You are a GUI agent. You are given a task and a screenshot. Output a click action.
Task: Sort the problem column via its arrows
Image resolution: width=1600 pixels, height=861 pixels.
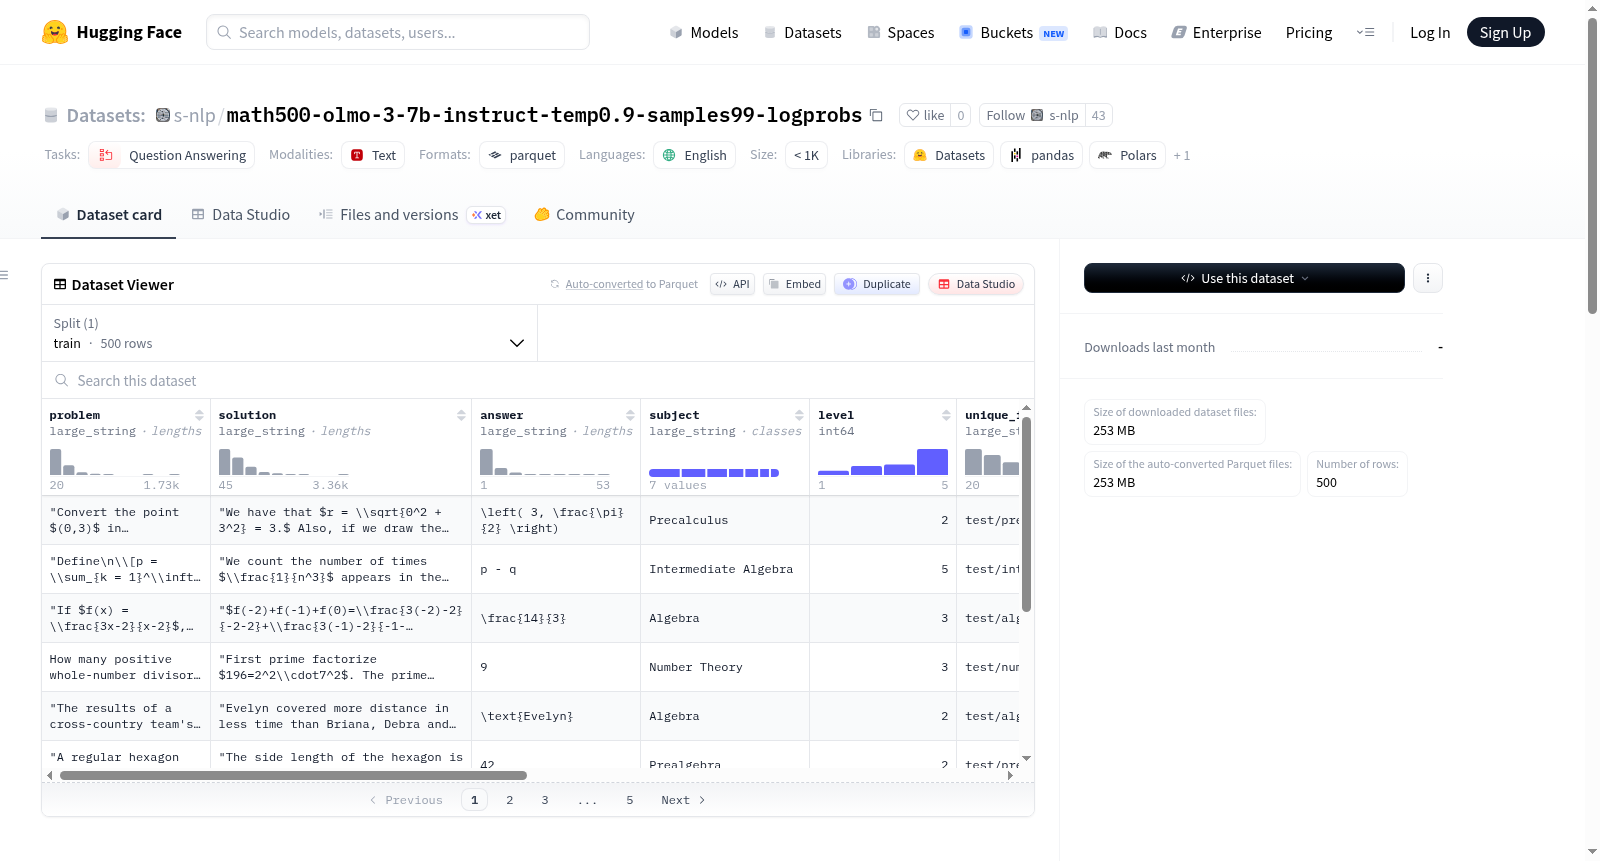tap(199, 415)
